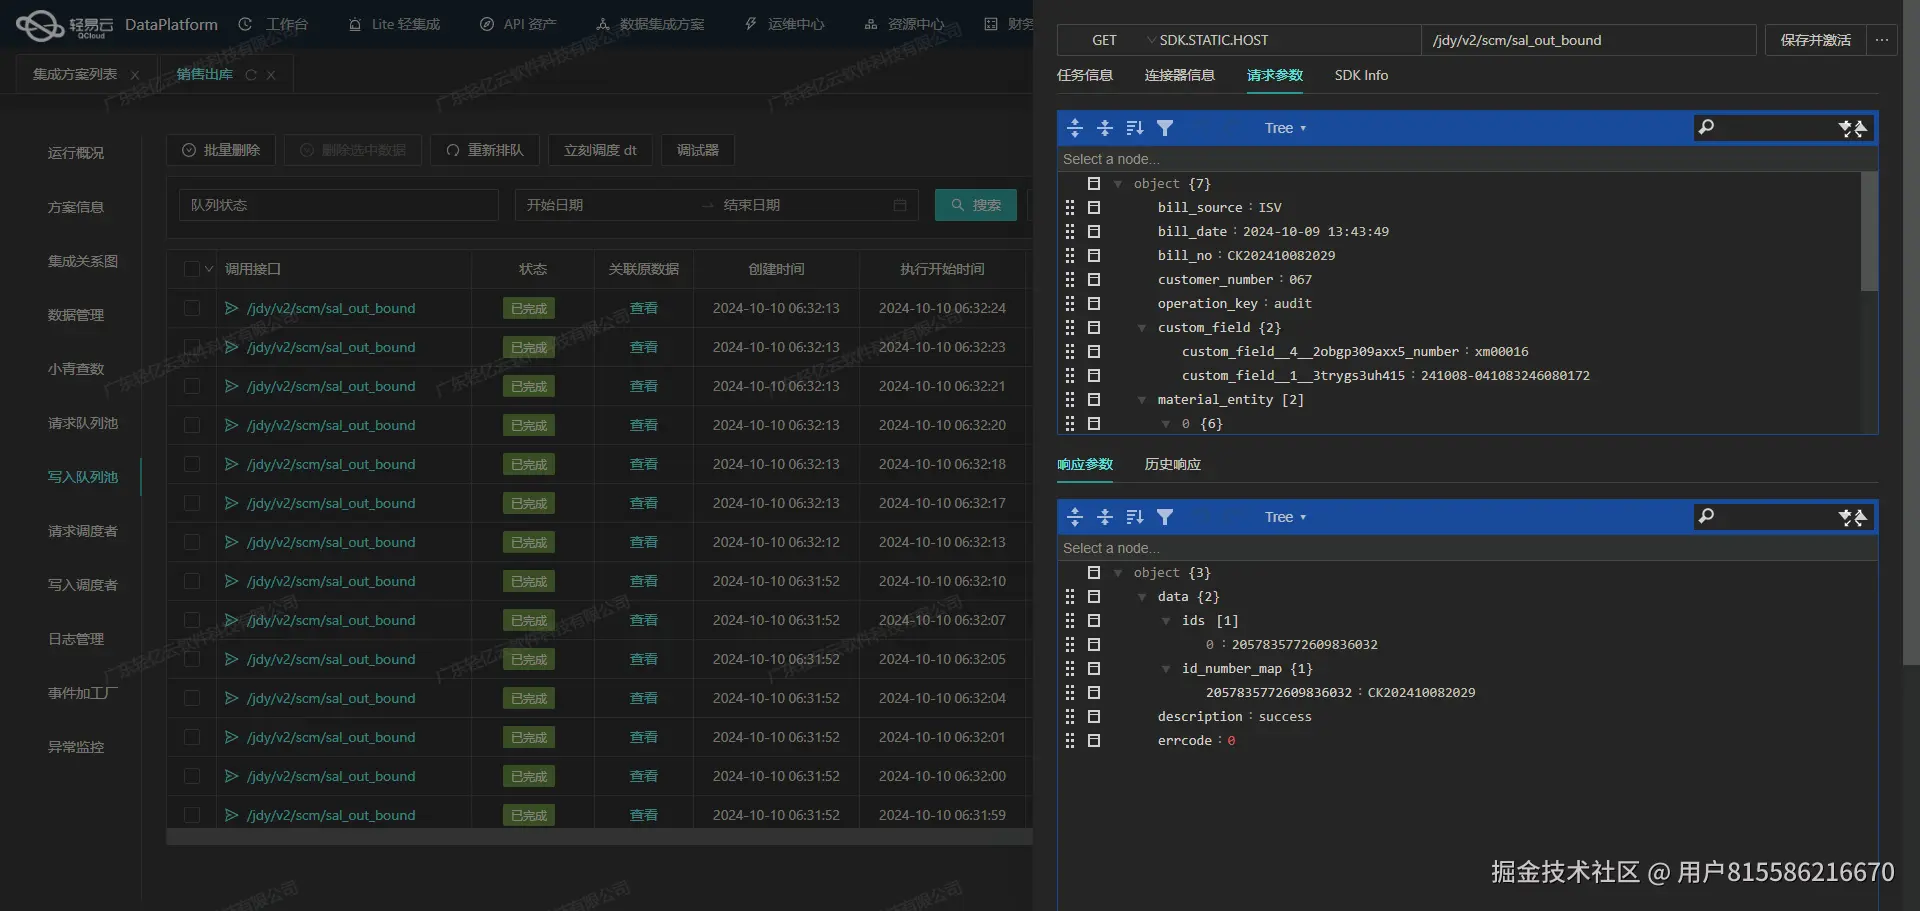Close the 销售出库 tab
This screenshot has width=1920, height=911.
271,75
